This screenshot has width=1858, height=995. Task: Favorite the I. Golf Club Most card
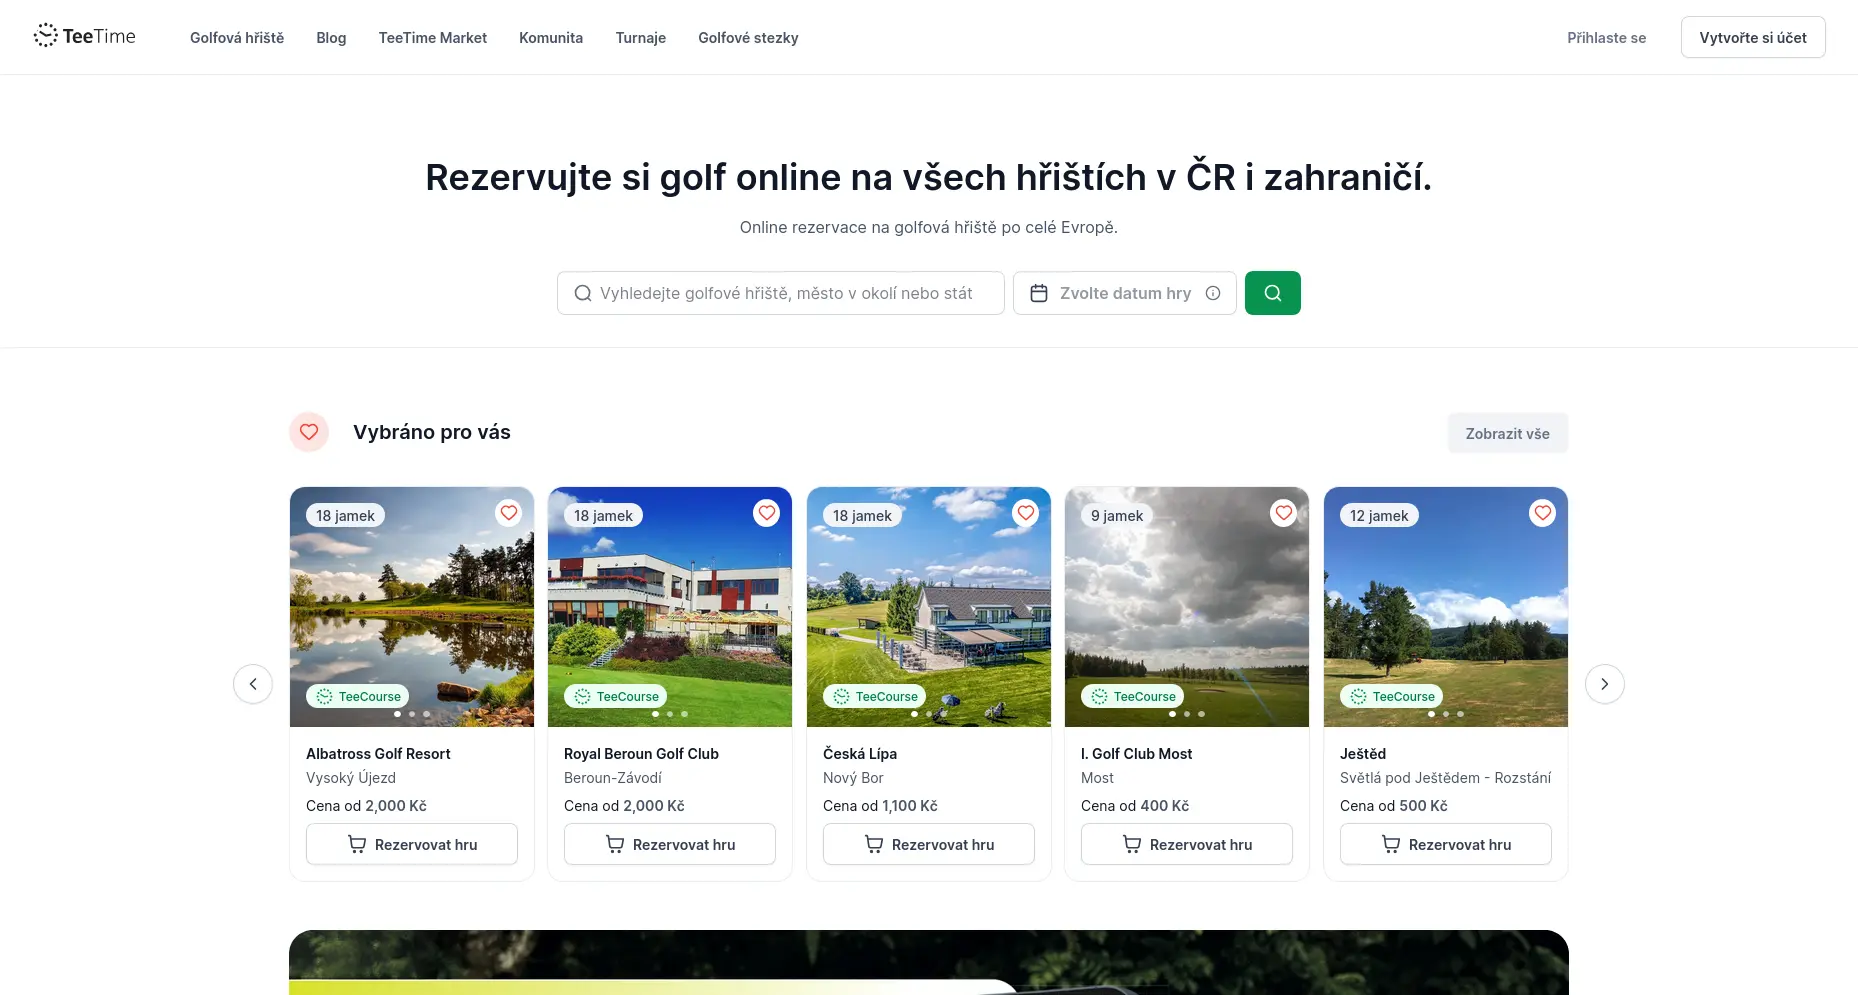click(1283, 512)
